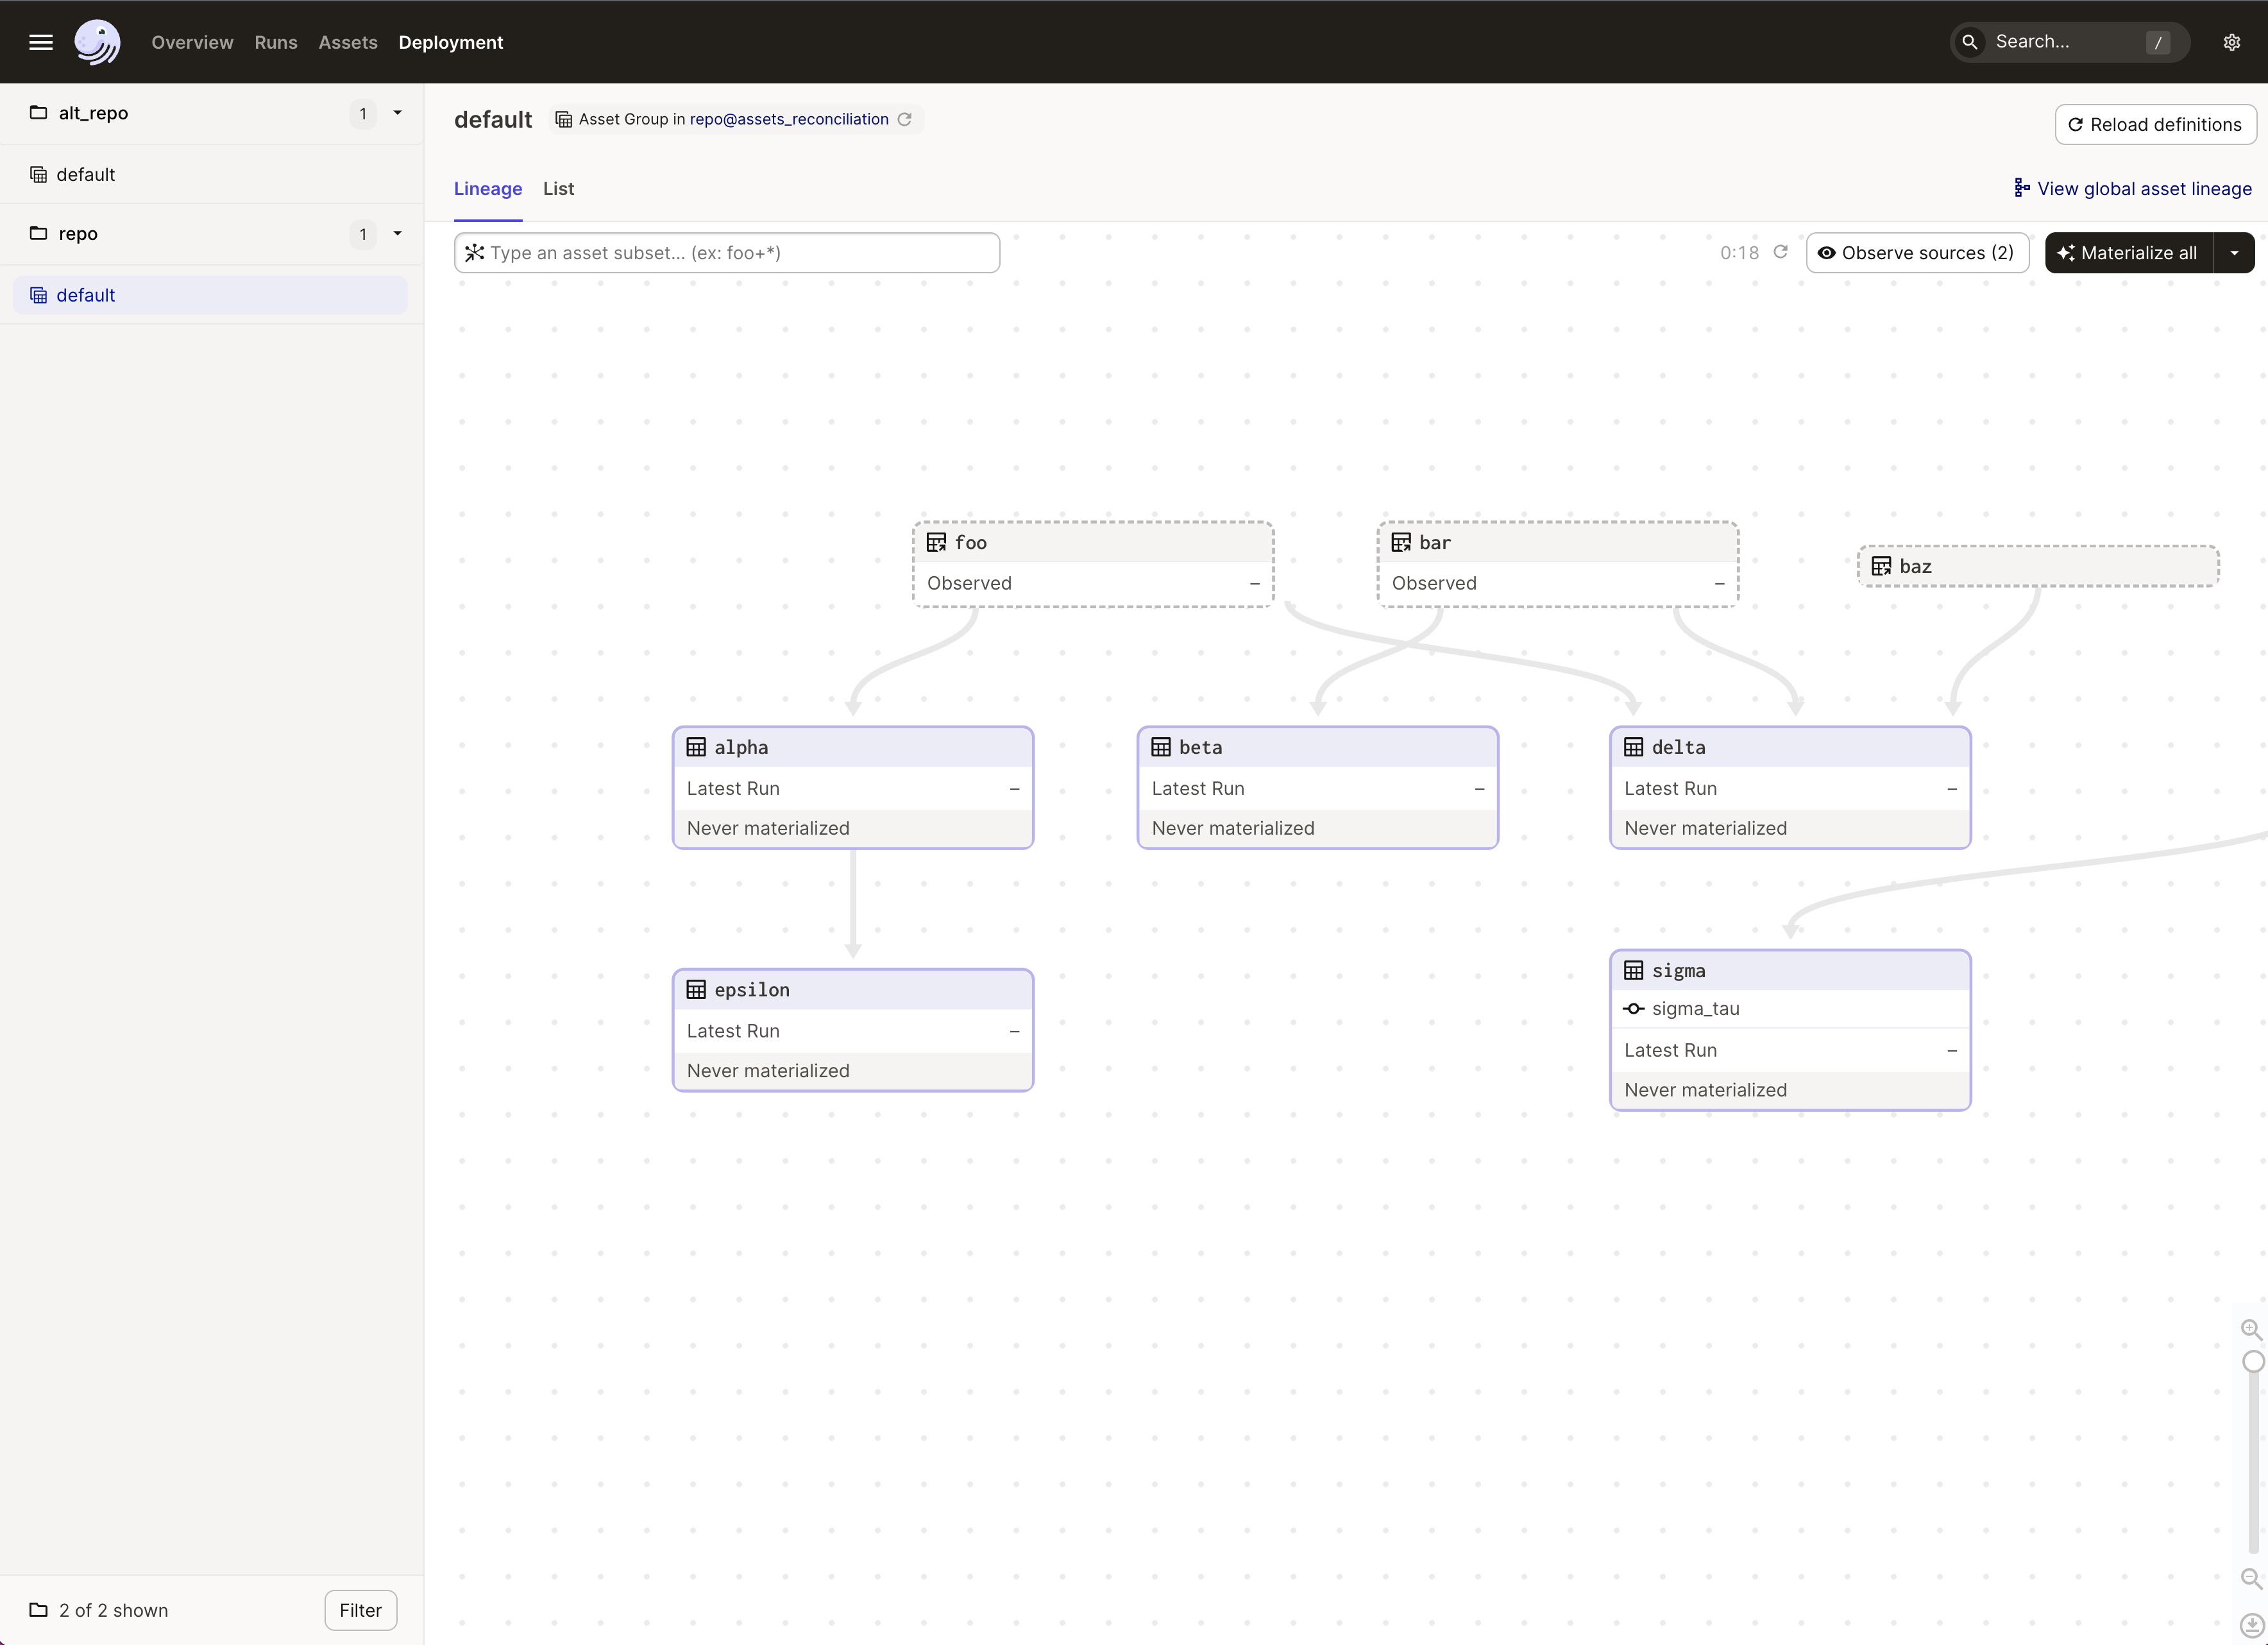Open user settings via the gear icon
This screenshot has width=2268, height=1645.
click(2232, 42)
